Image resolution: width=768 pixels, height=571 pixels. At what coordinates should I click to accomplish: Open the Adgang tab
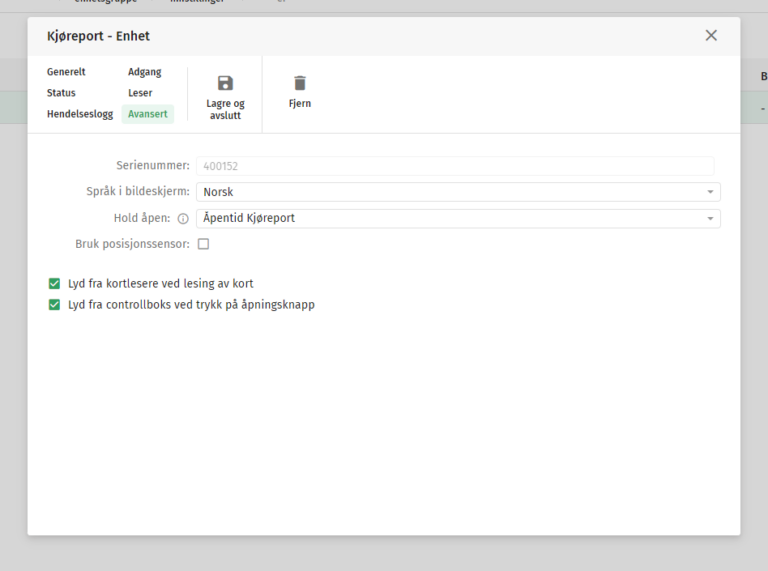click(x=144, y=72)
